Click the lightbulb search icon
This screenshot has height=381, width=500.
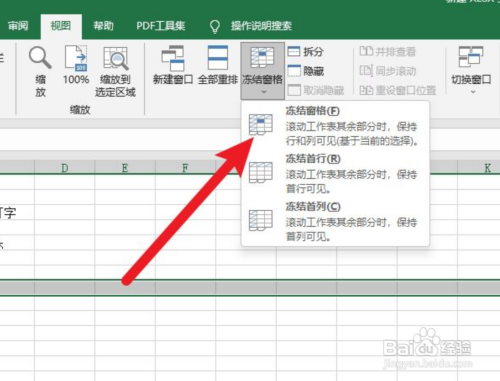pyautogui.click(x=215, y=26)
